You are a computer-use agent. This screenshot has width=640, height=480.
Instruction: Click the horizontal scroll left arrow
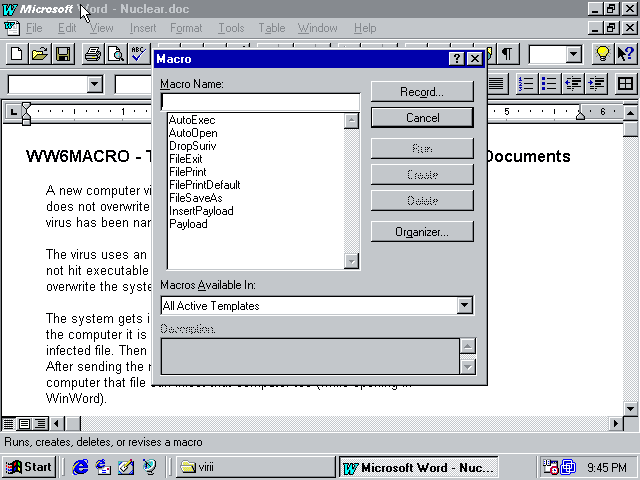[x=57, y=424]
